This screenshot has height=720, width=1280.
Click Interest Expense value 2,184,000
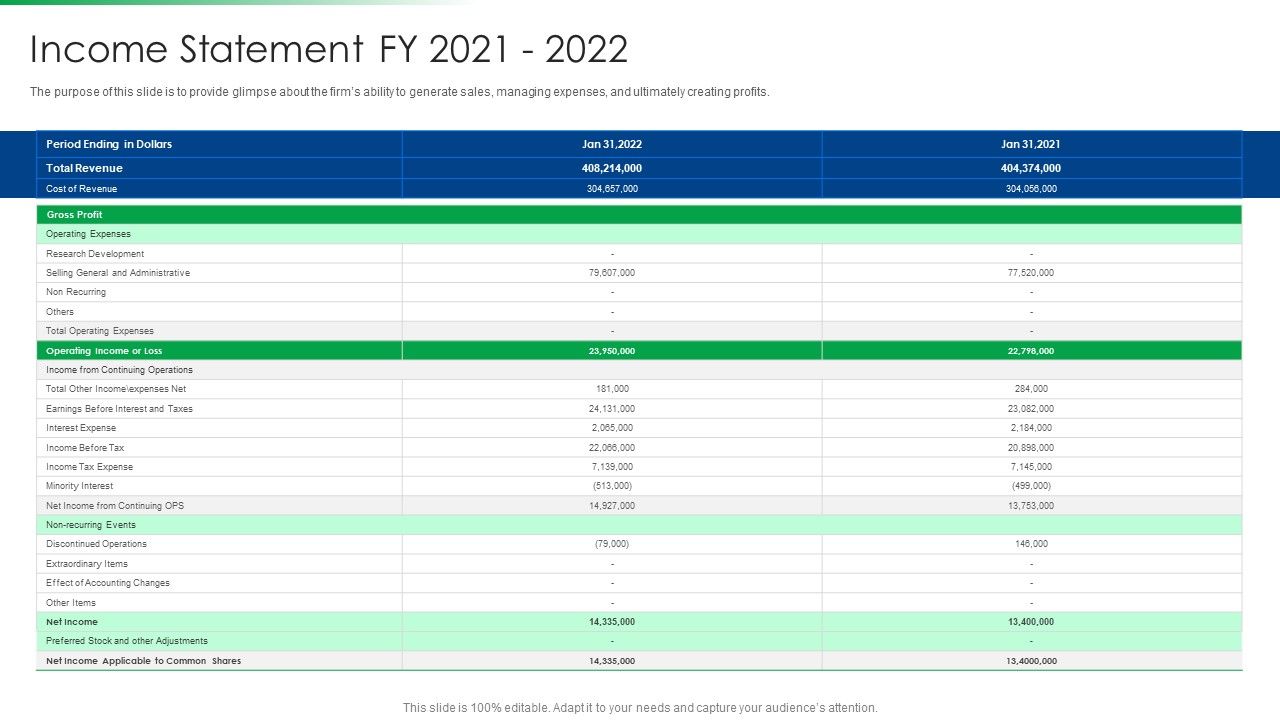pos(1031,428)
